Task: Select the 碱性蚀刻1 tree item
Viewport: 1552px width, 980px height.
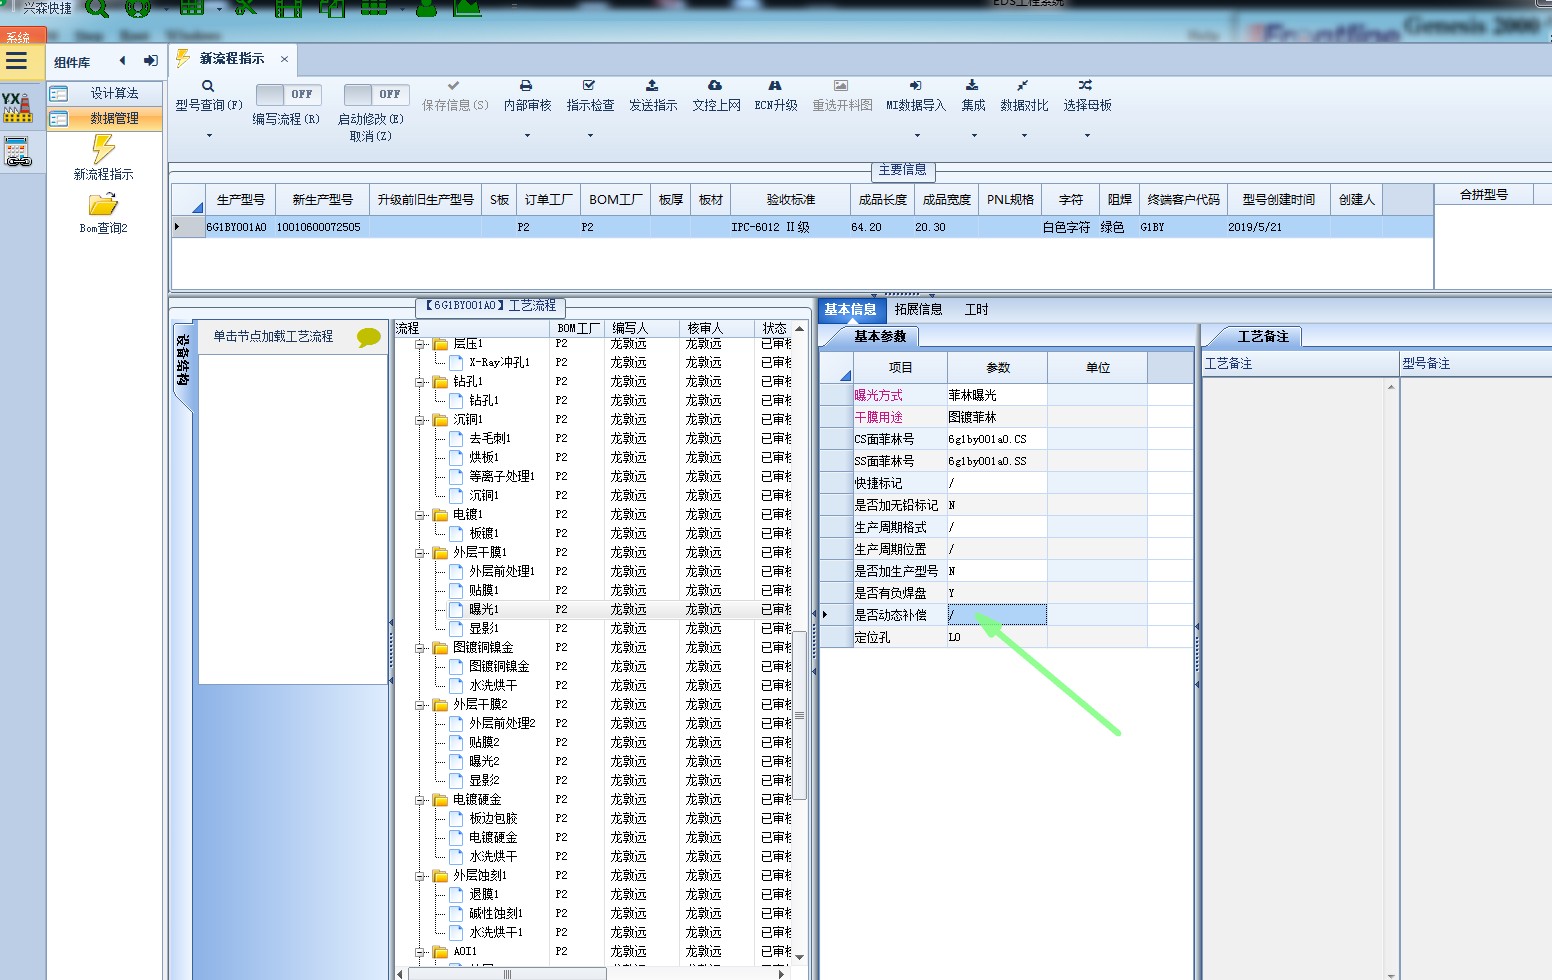Action: pyautogui.click(x=496, y=914)
